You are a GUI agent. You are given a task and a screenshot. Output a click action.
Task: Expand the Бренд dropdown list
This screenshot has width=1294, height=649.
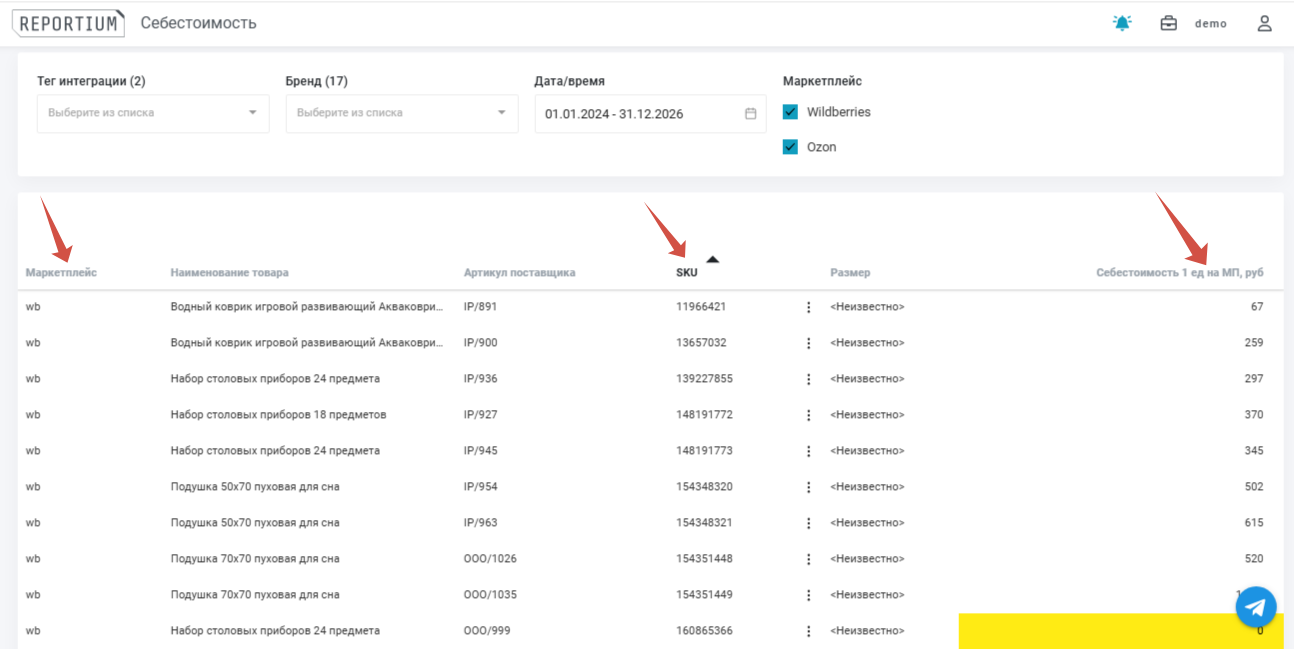click(402, 113)
